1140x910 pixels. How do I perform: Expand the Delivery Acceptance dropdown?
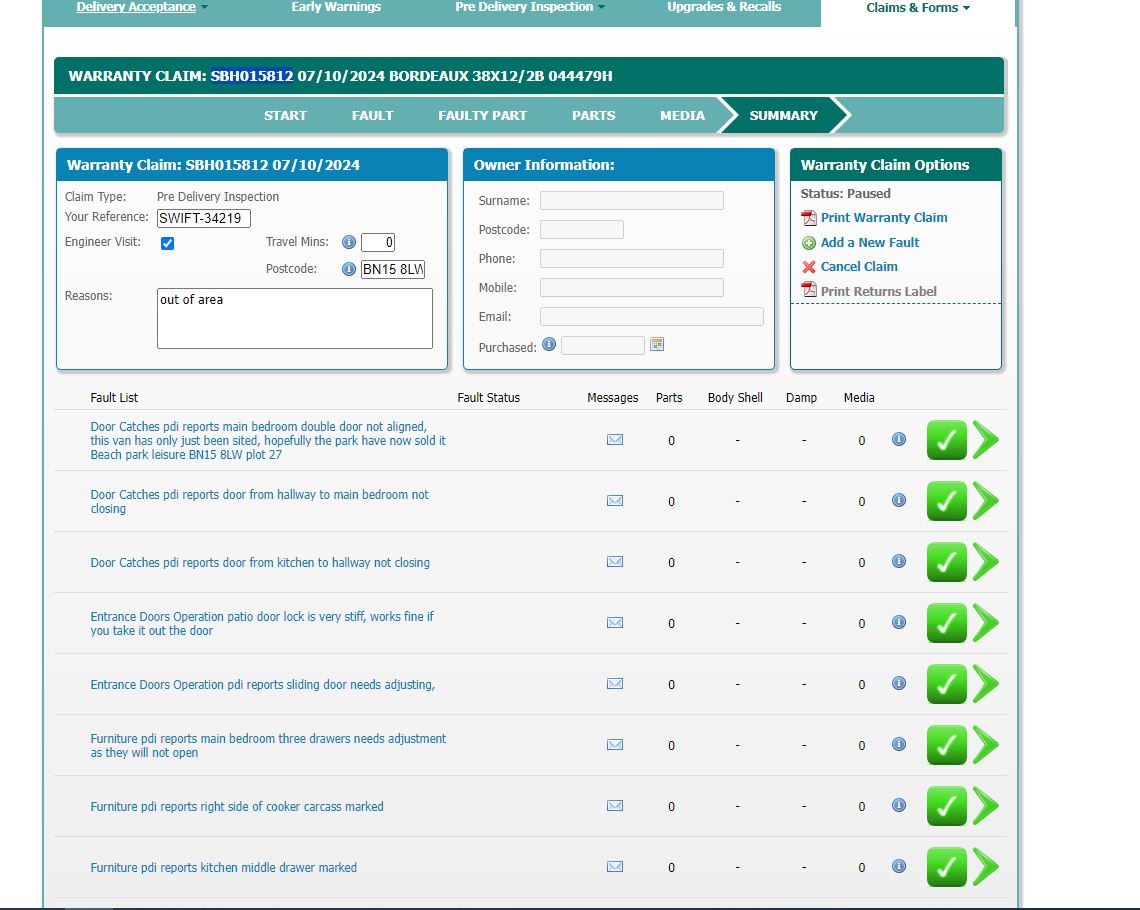point(142,7)
